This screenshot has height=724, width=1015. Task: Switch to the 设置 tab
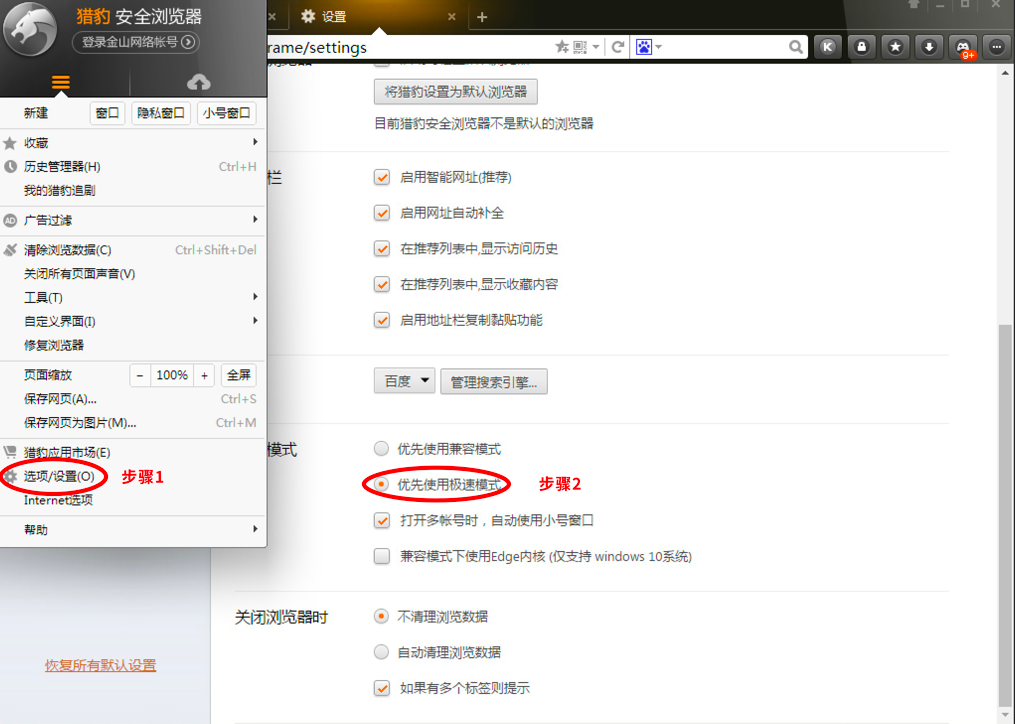click(x=378, y=17)
